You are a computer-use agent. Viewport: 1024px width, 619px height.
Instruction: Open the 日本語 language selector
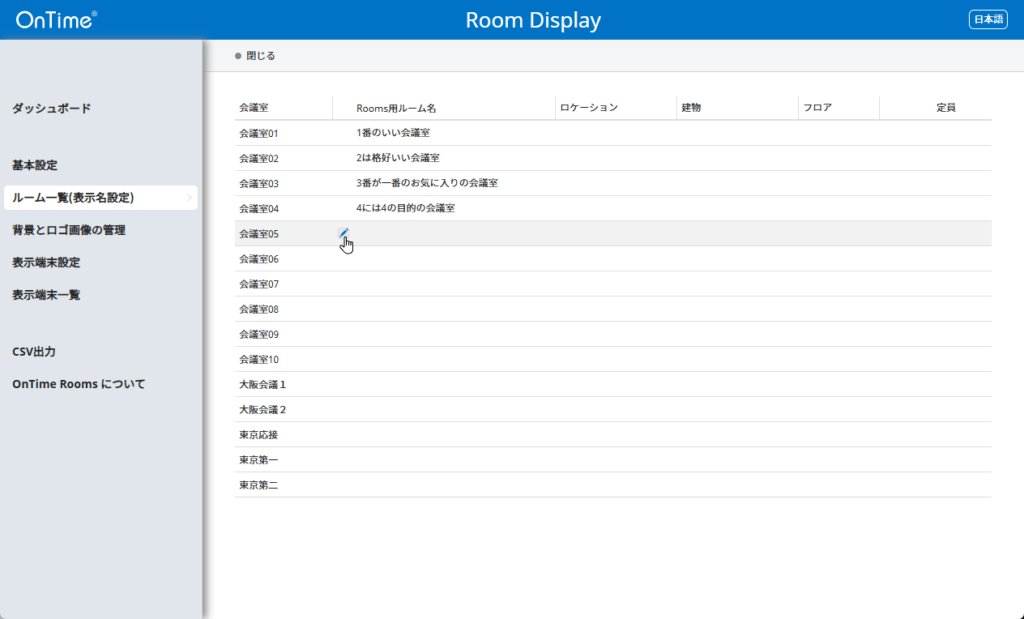(x=988, y=20)
